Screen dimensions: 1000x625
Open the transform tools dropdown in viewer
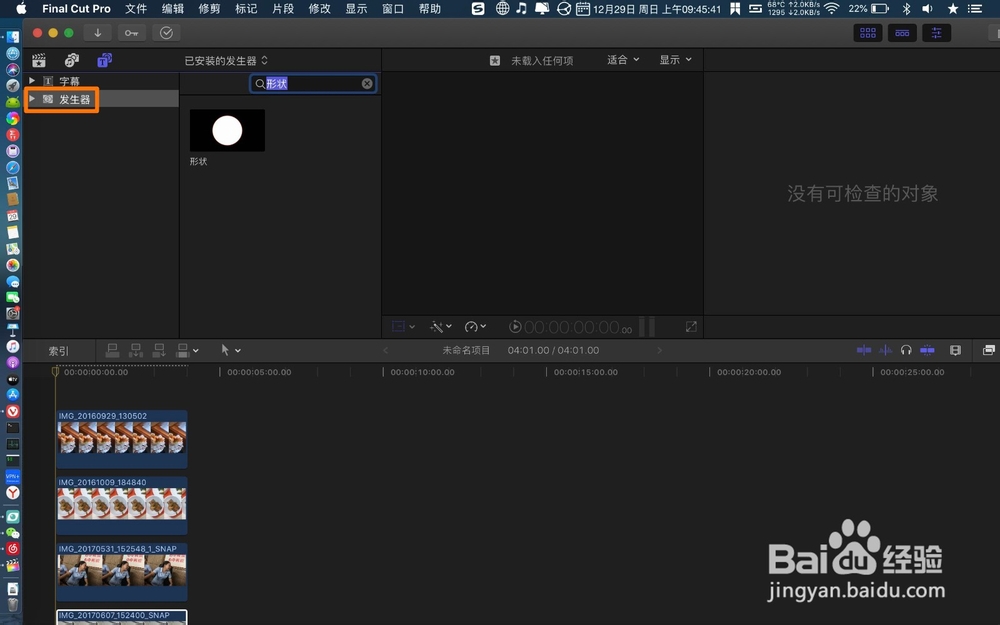403,327
